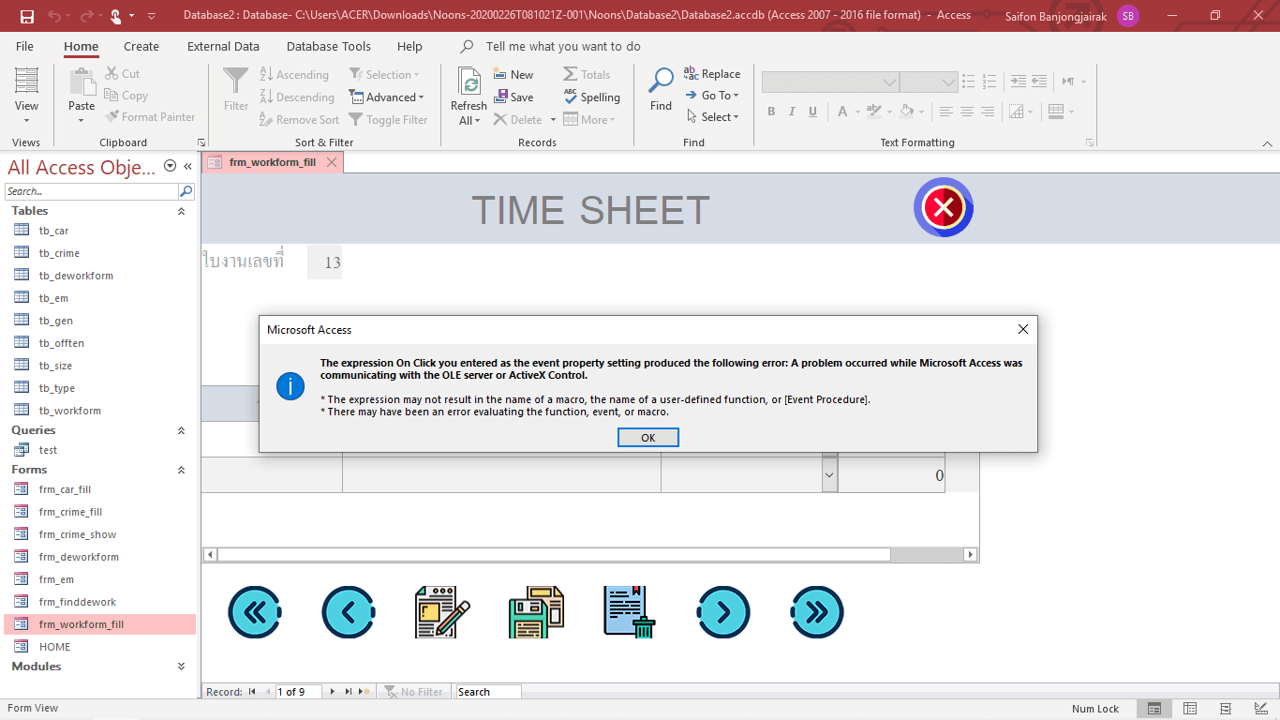
Task: Toggle Bold formatting
Action: [x=771, y=112]
